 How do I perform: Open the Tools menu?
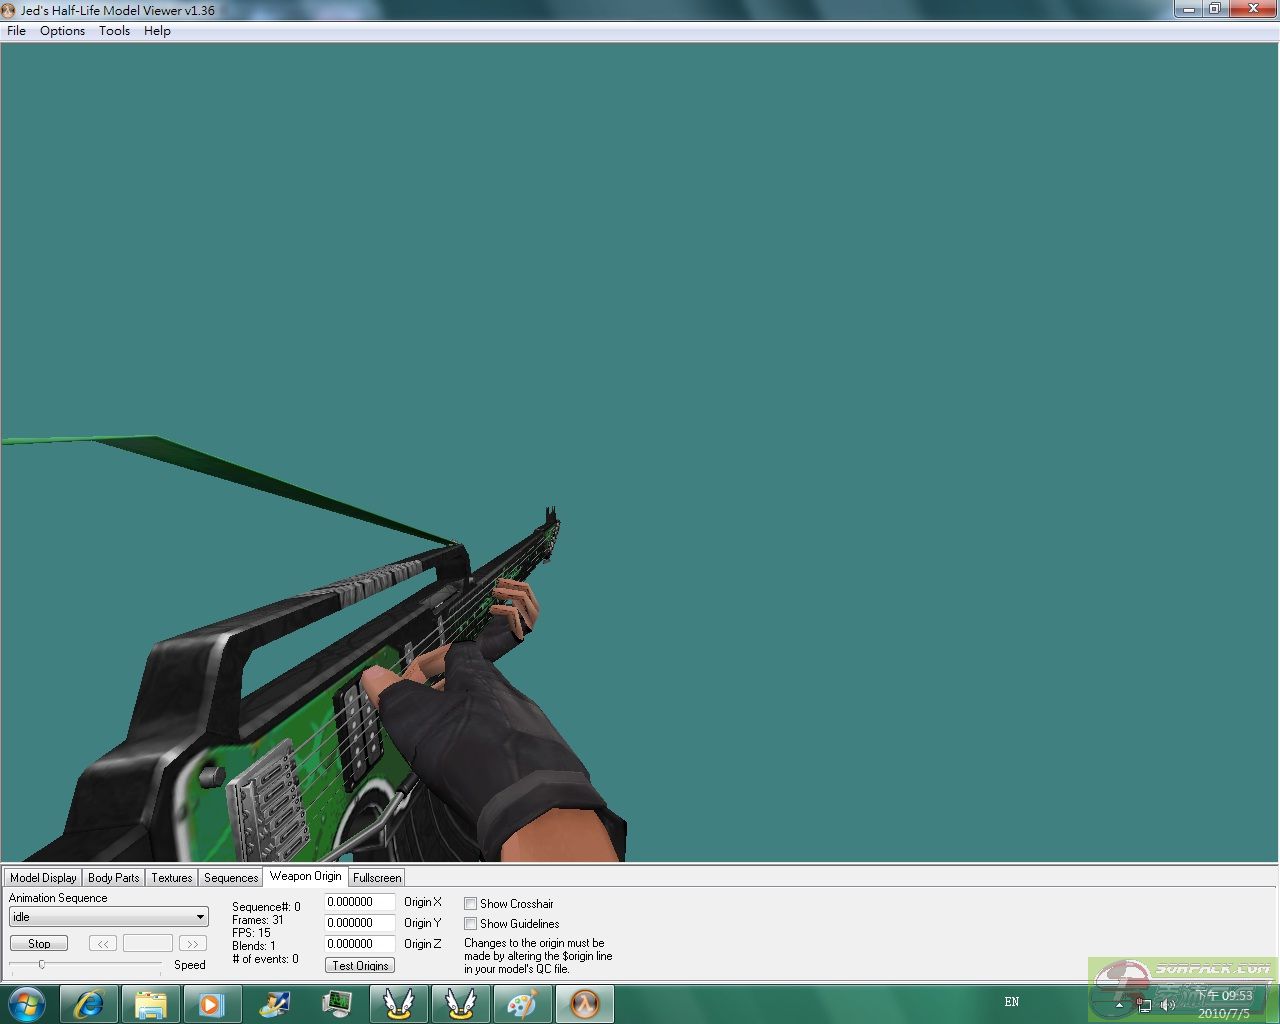[x=114, y=31]
